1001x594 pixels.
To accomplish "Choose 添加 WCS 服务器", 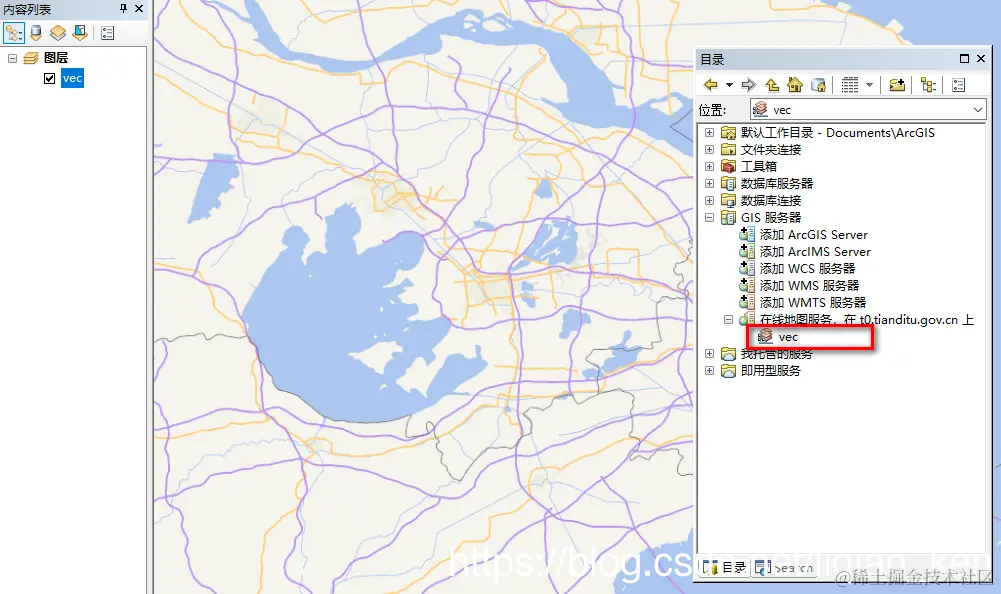I will pyautogui.click(x=807, y=268).
